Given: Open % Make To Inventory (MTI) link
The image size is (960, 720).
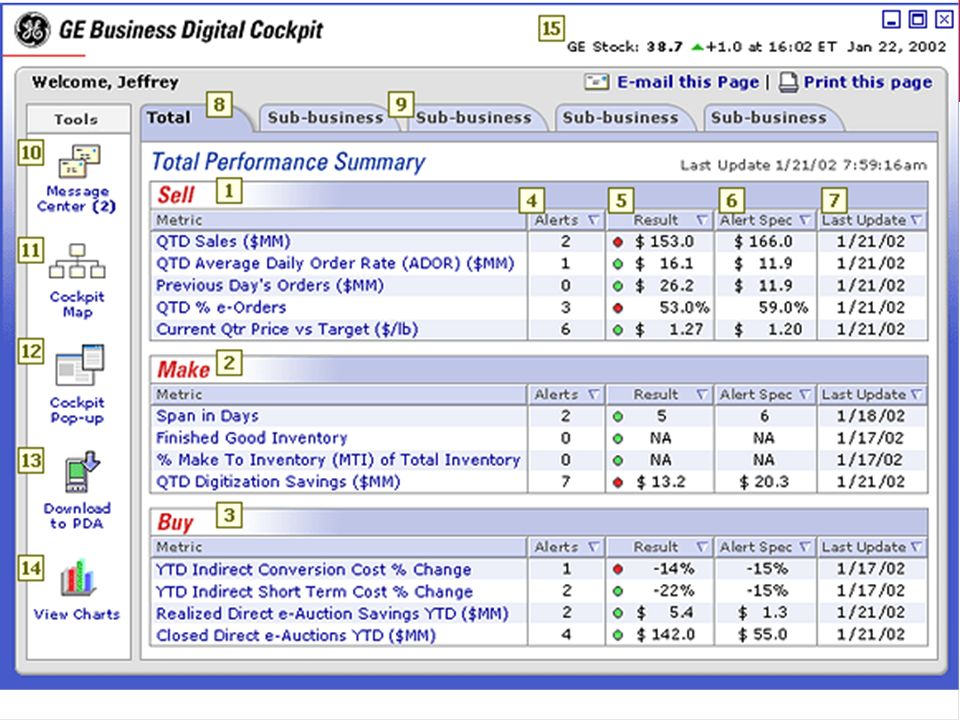Looking at the screenshot, I should coord(338,460).
